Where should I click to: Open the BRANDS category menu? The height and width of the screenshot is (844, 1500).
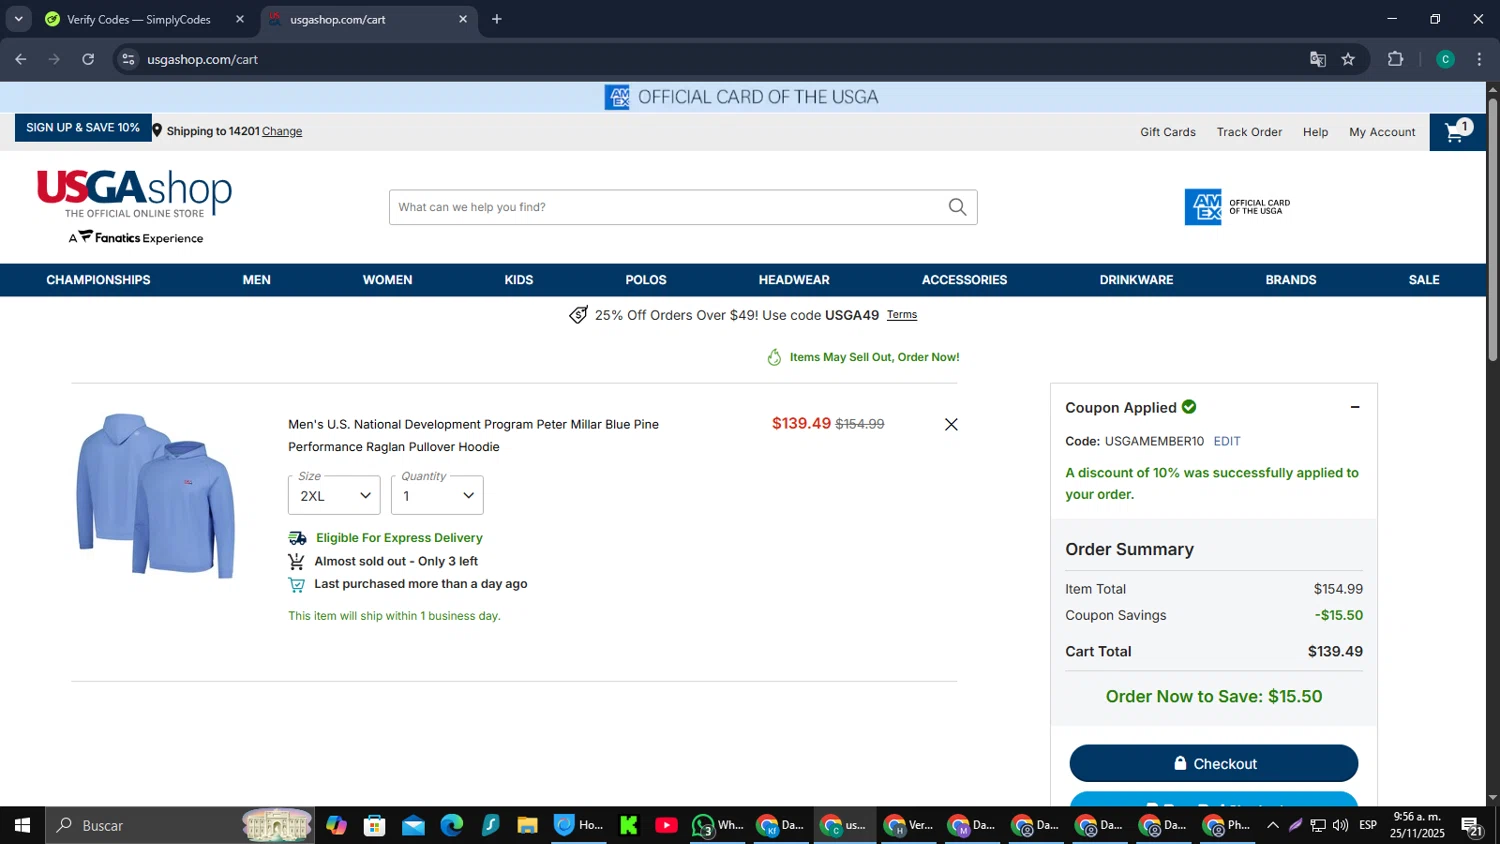[1291, 280]
